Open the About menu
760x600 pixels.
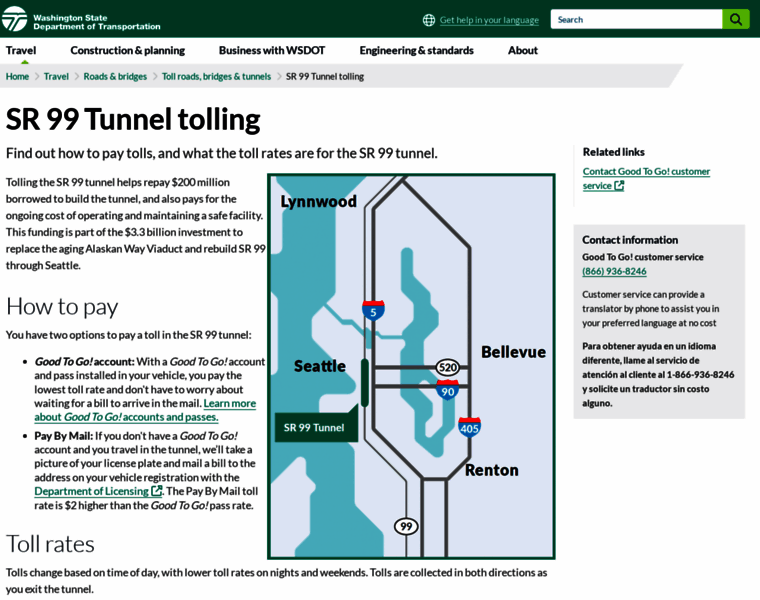click(x=522, y=50)
